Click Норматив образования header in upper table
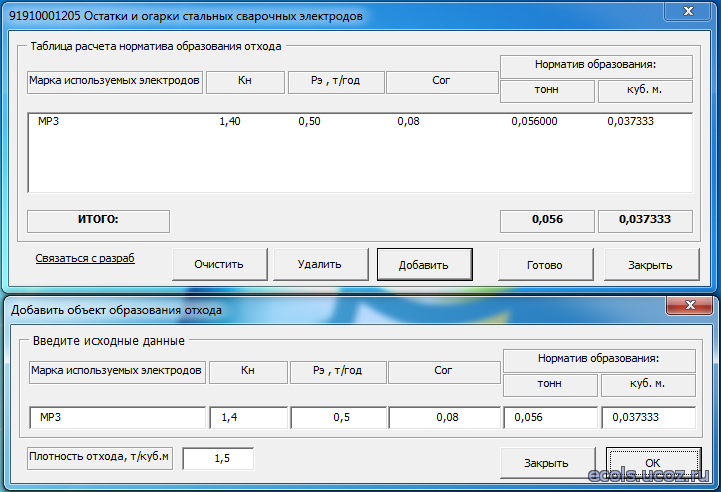Image resolution: width=721 pixels, height=492 pixels. (x=596, y=66)
